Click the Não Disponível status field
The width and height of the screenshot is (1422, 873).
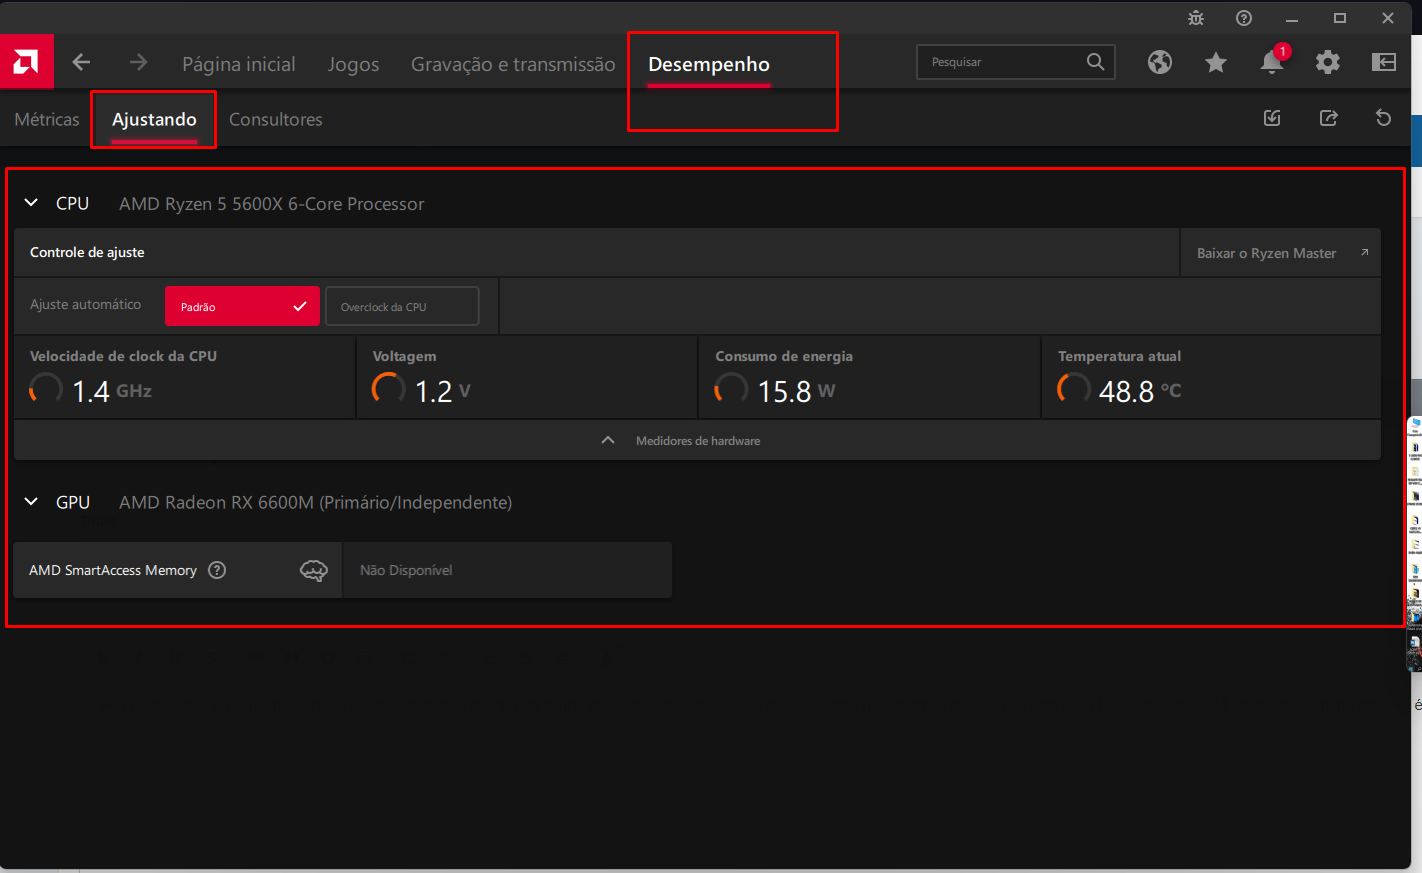pos(507,570)
